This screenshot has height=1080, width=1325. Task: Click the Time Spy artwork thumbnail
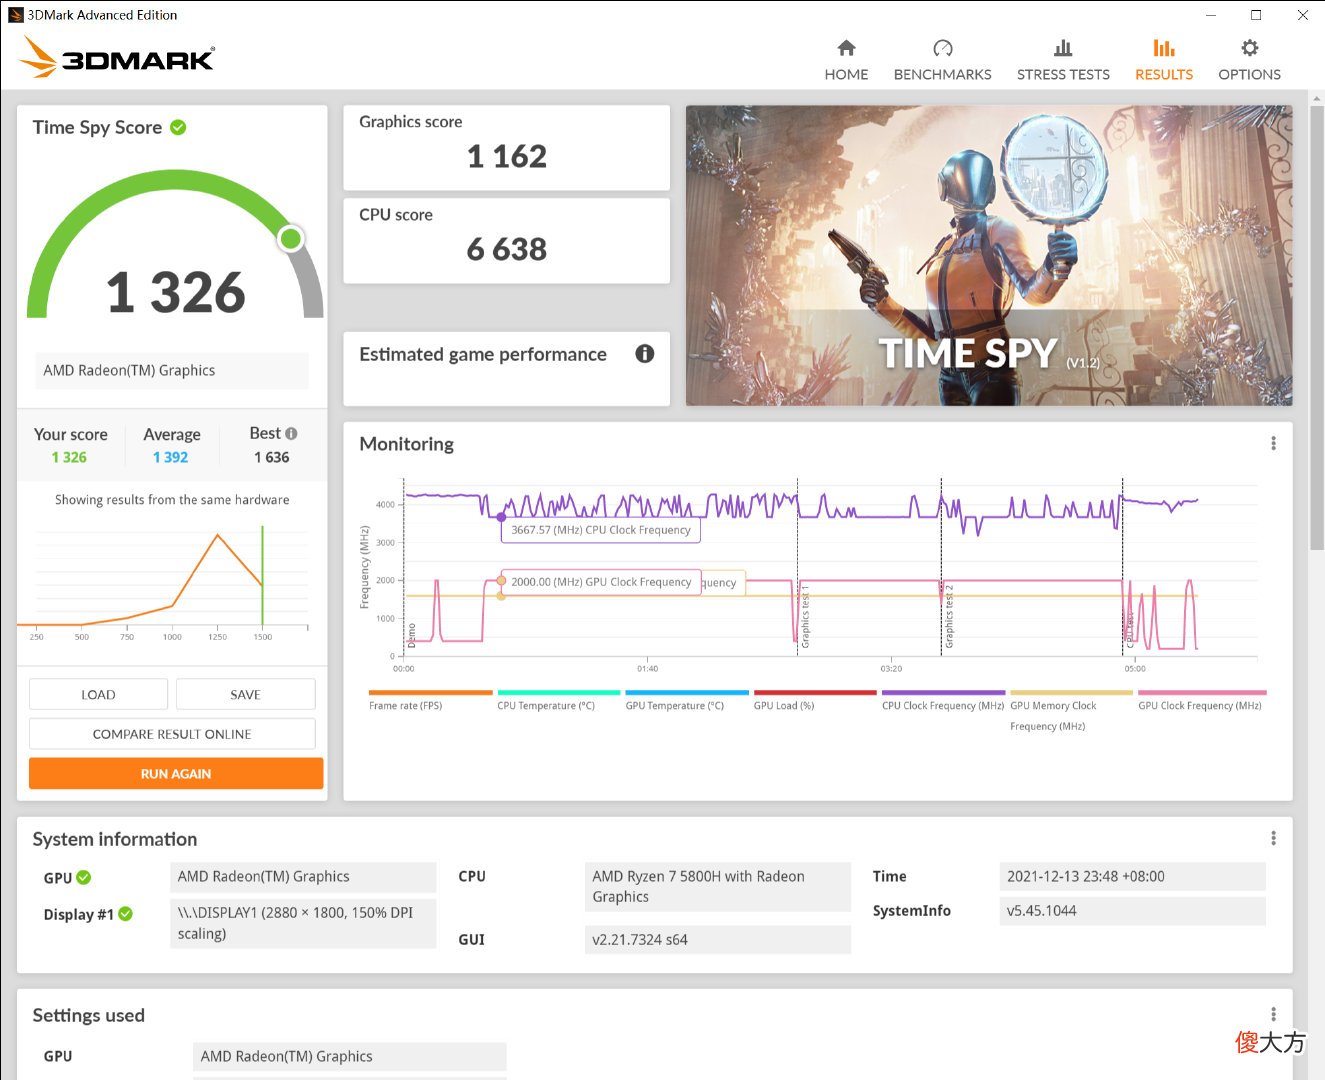989,255
